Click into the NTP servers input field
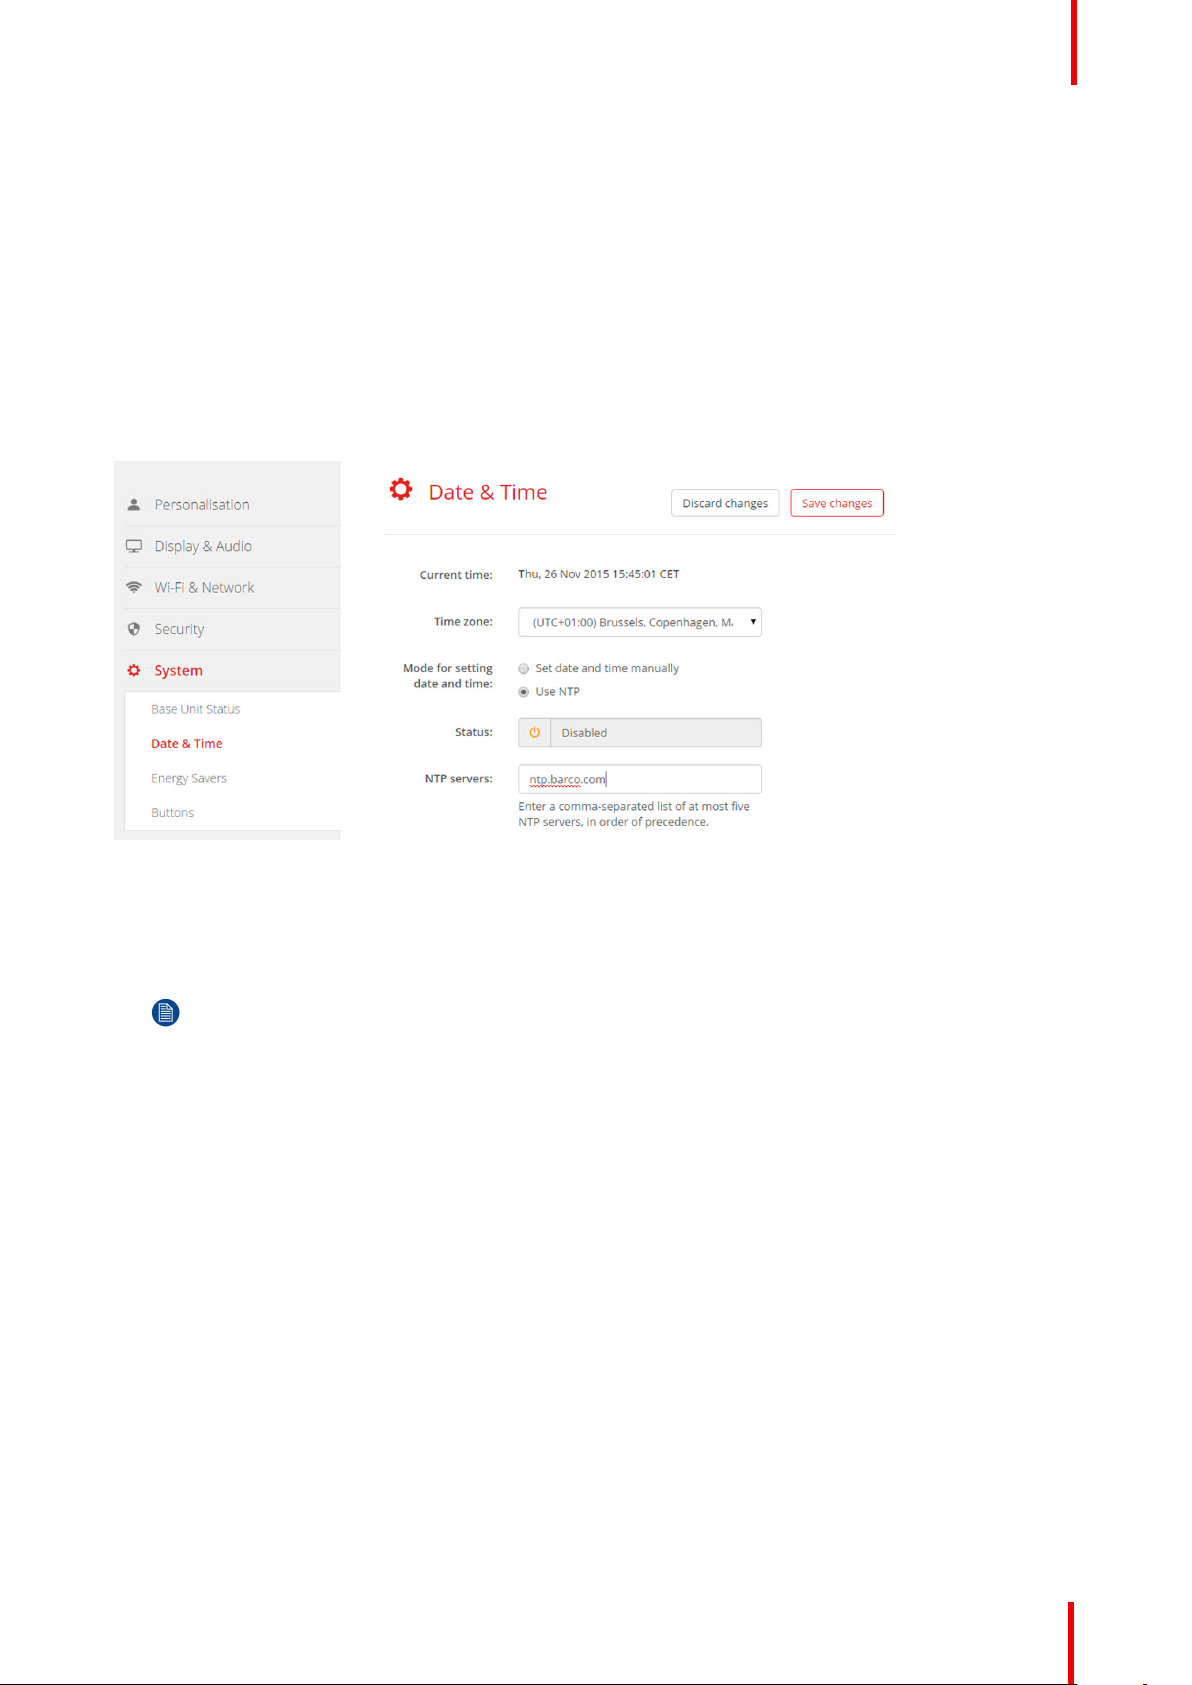Screen dimensions: 1192x1685 640,779
